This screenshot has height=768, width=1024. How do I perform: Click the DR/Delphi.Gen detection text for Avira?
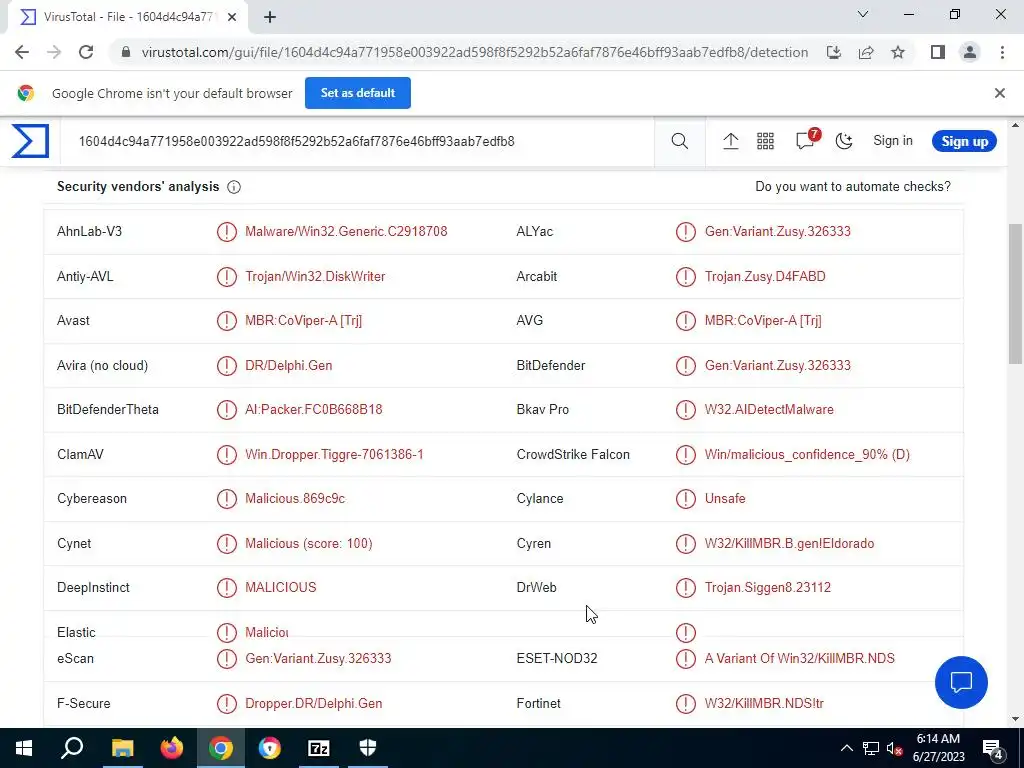coord(289,366)
